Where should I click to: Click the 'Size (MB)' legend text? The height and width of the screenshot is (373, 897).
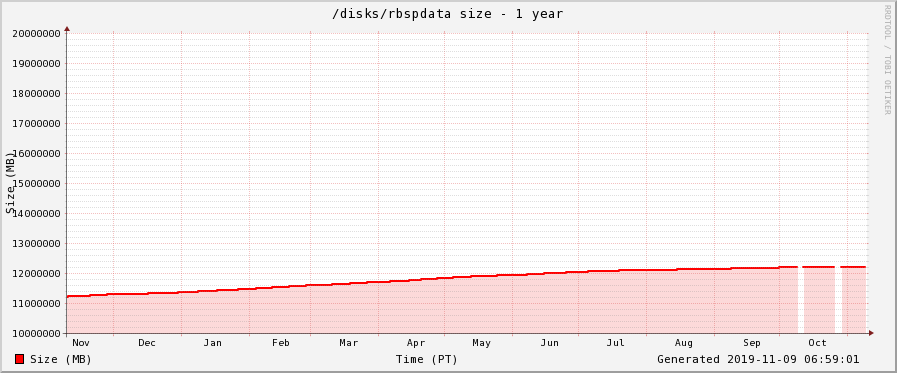61,359
